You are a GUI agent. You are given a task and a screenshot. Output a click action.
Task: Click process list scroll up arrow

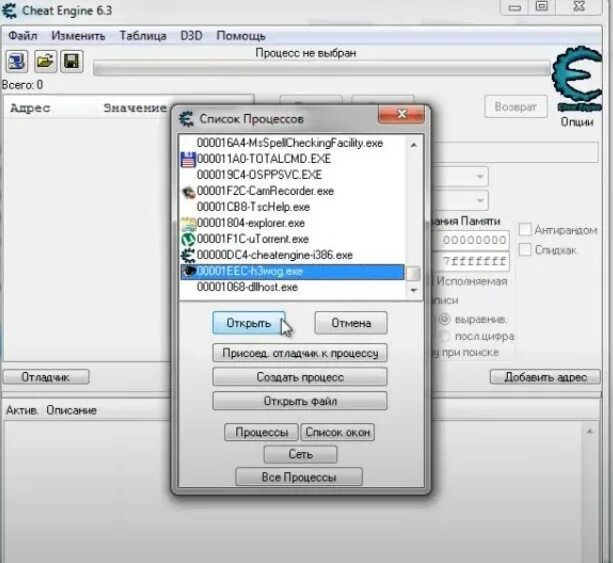(x=414, y=145)
